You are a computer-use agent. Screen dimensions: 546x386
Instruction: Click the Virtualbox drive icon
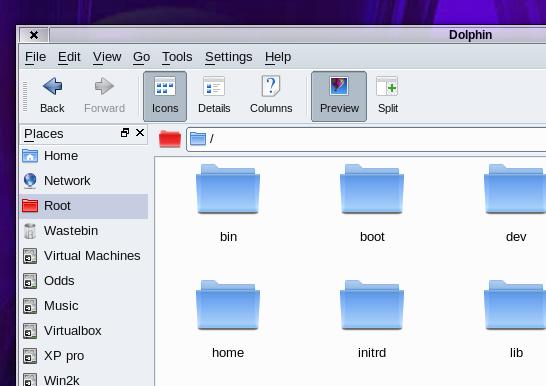(30, 331)
